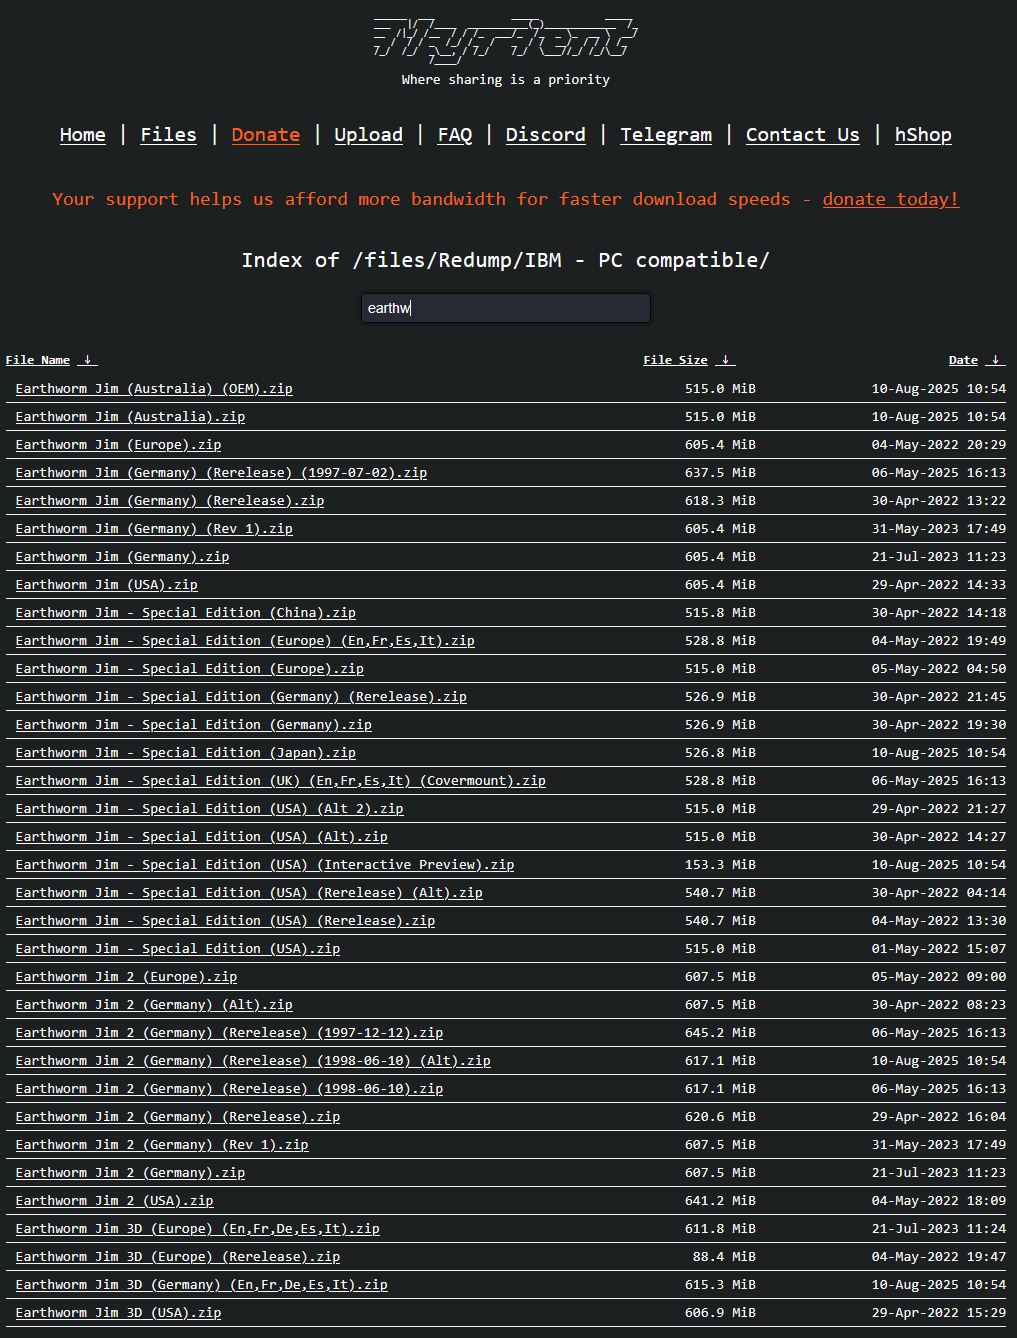Go to the Donate page
The image size is (1017, 1338).
pos(266,135)
